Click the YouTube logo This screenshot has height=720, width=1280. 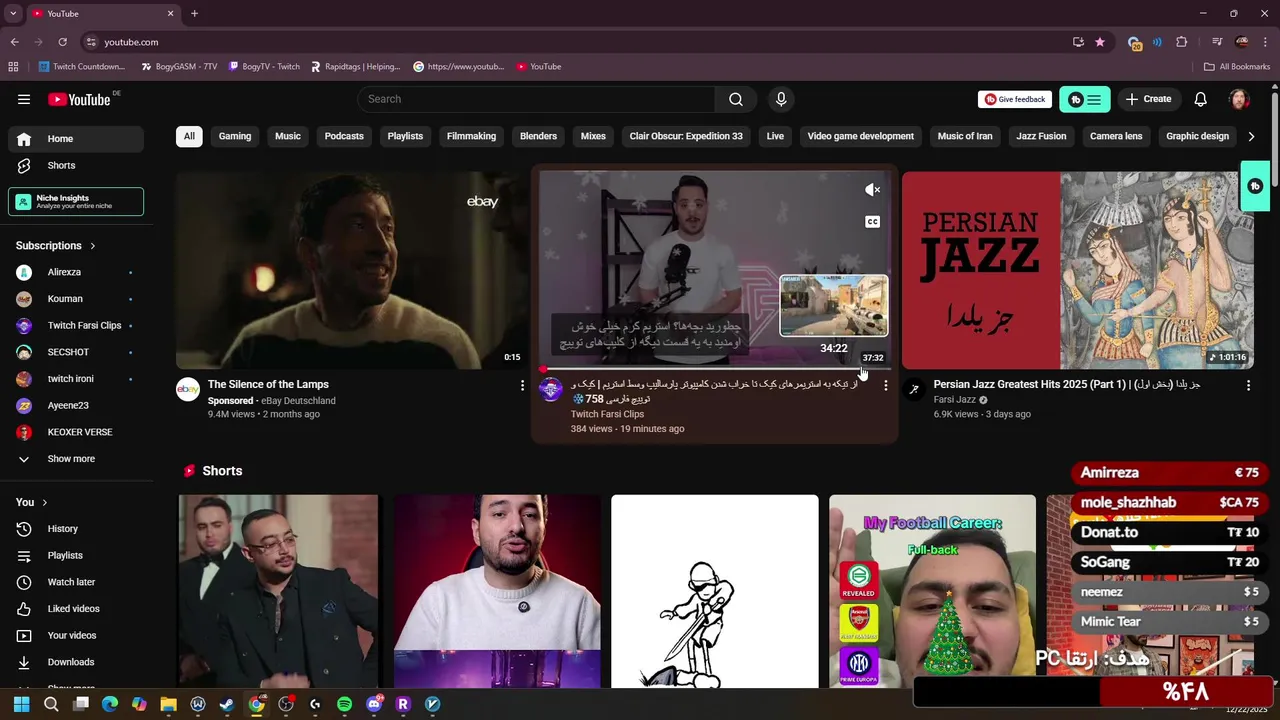tap(79, 99)
